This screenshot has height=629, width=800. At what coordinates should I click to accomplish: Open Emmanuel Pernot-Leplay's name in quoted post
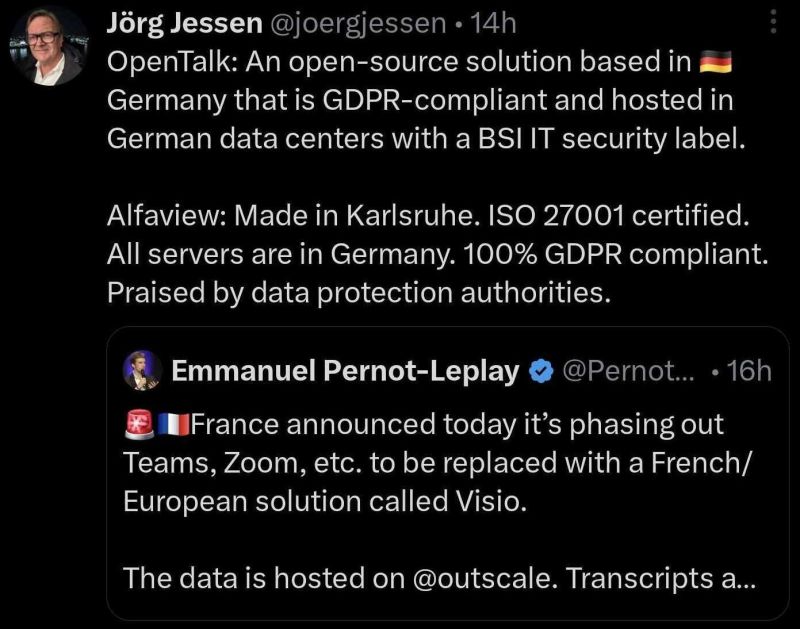pyautogui.click(x=346, y=371)
